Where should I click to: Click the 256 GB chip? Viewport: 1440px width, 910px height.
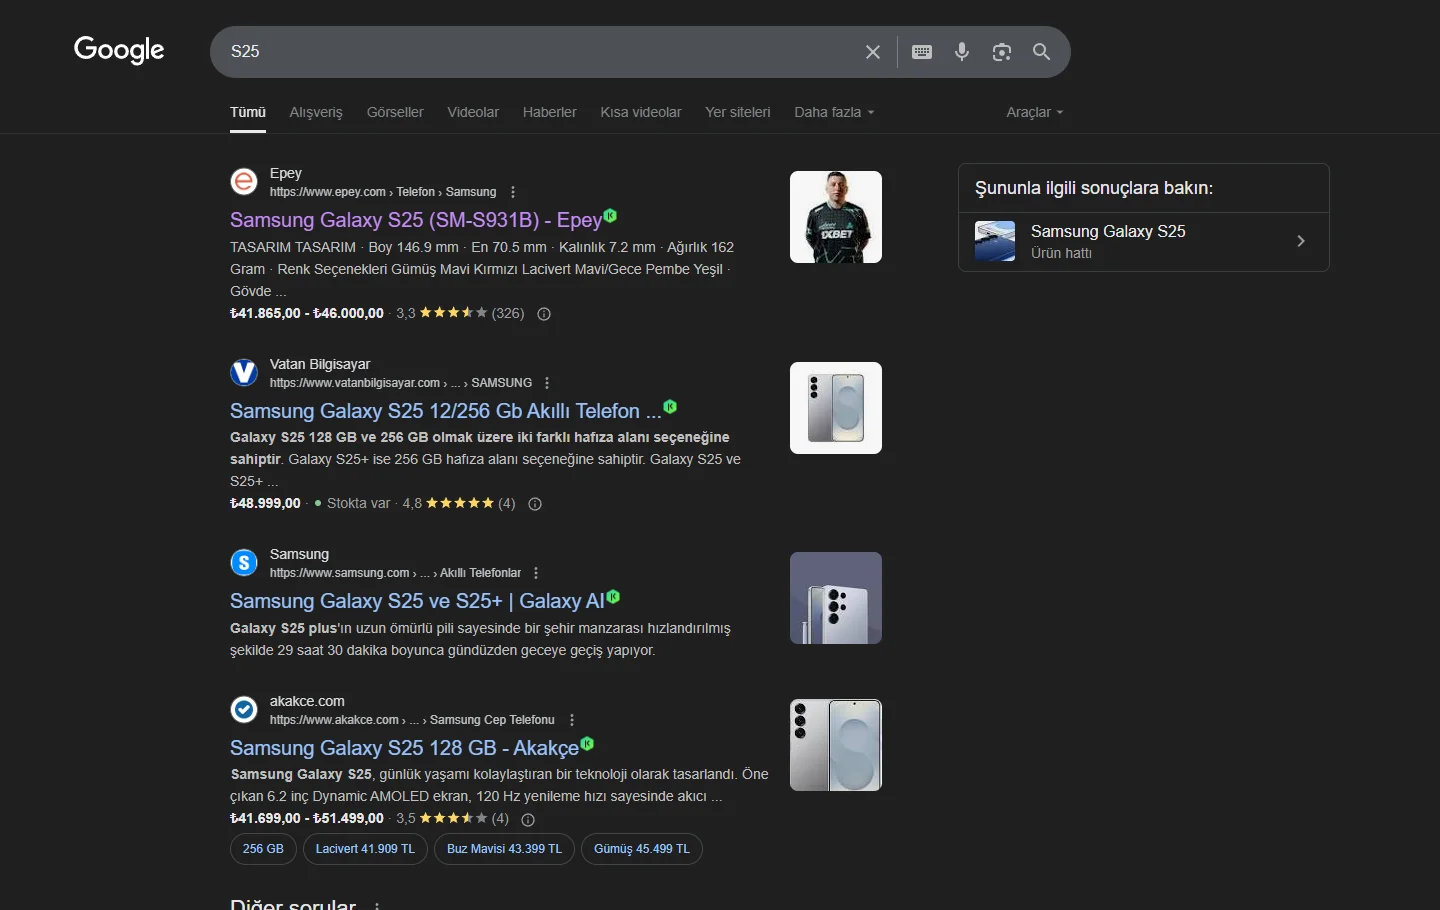263,849
